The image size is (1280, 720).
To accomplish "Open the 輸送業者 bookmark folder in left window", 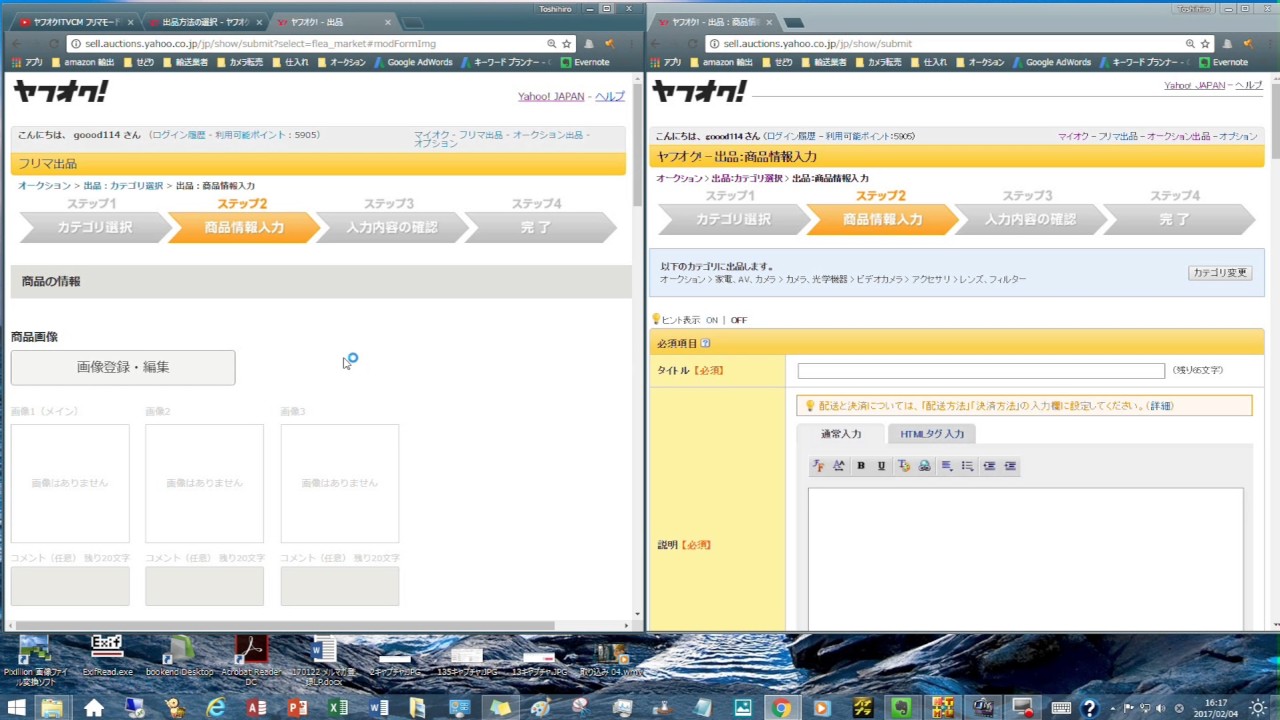I will coord(185,62).
